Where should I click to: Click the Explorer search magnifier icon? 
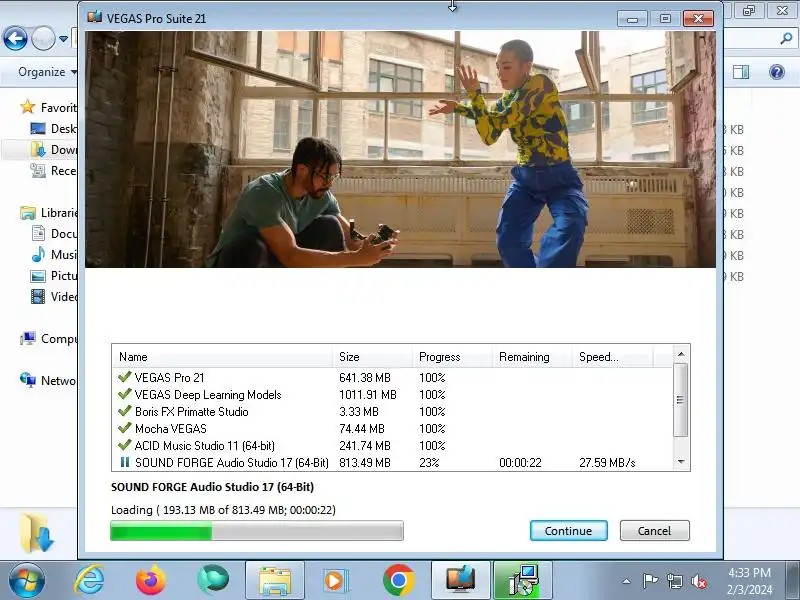(786, 38)
